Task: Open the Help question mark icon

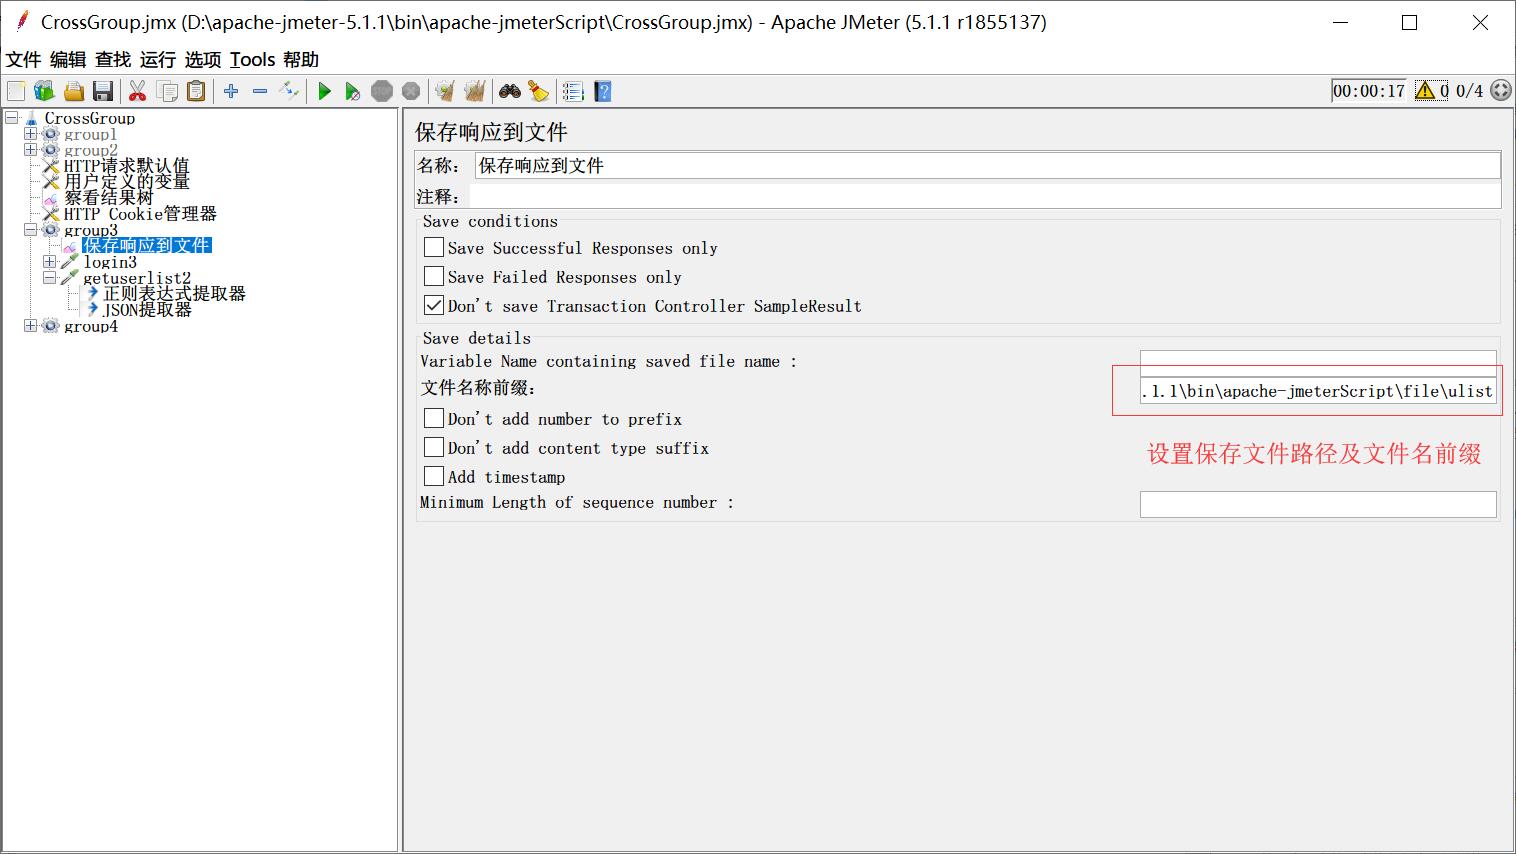Action: coord(602,92)
